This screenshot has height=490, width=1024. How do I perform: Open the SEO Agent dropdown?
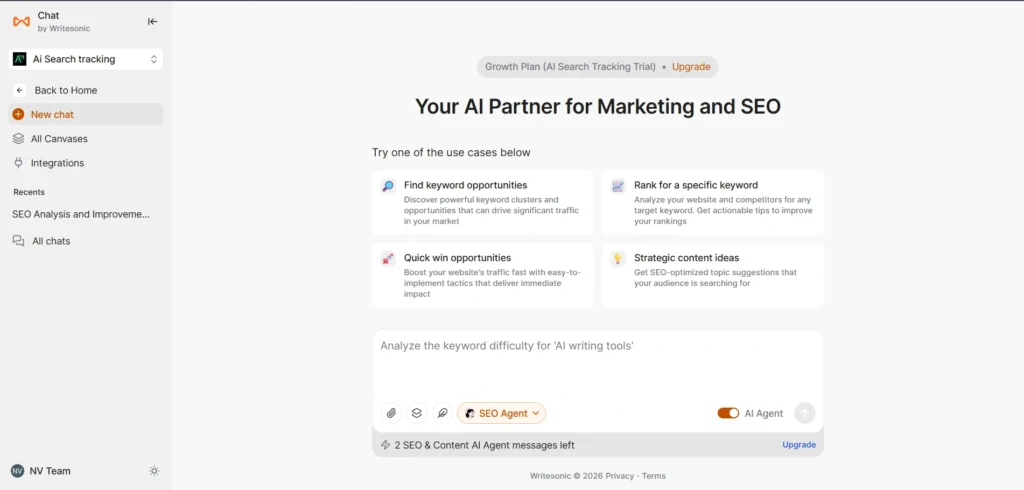tap(502, 413)
